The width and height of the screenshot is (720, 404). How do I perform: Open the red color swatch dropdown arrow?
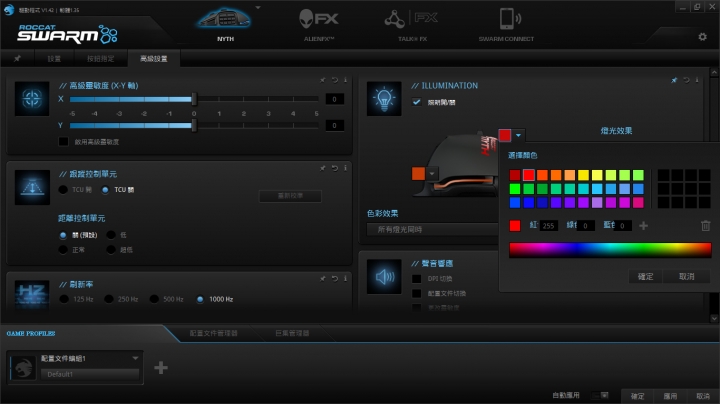coord(518,135)
